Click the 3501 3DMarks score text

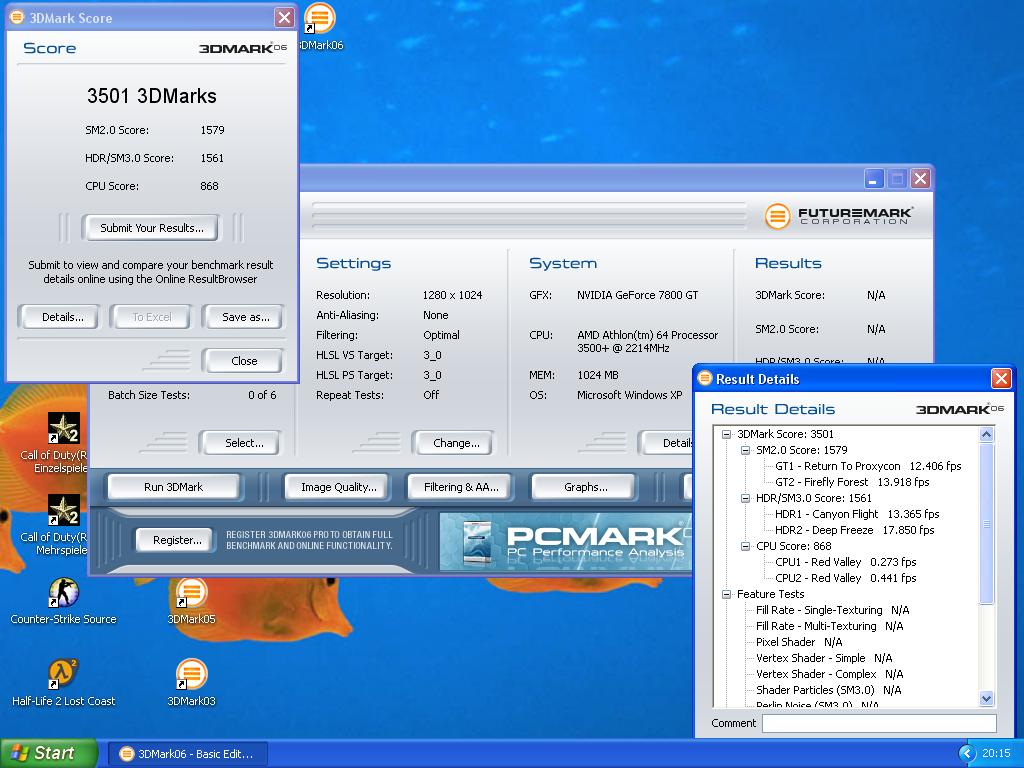(x=152, y=96)
